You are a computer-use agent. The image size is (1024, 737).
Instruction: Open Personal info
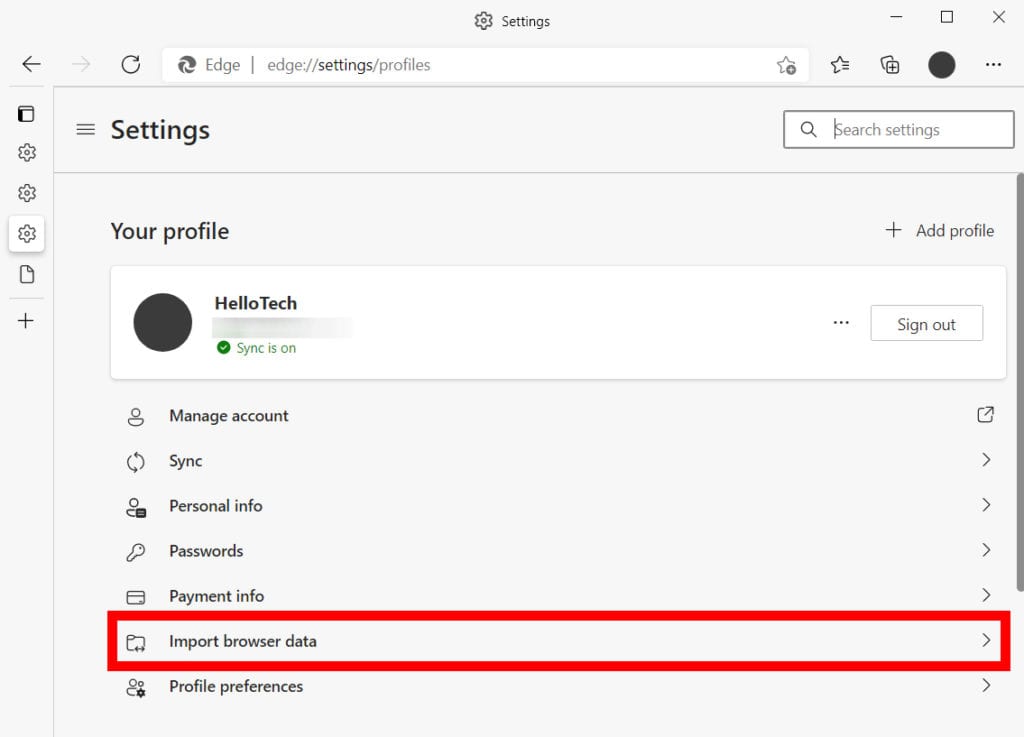pos(558,506)
